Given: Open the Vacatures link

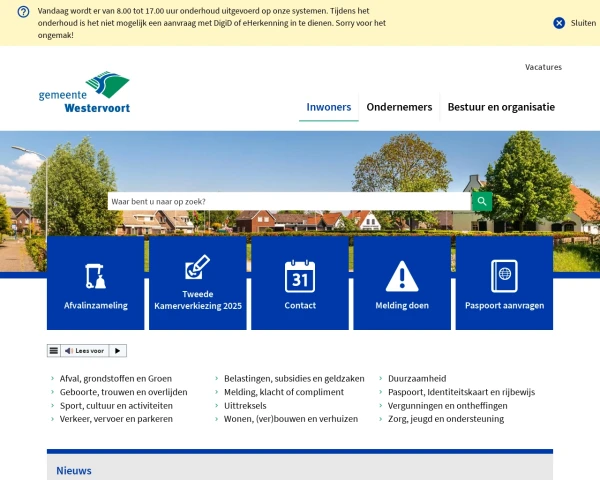Looking at the screenshot, I should pyautogui.click(x=543, y=67).
